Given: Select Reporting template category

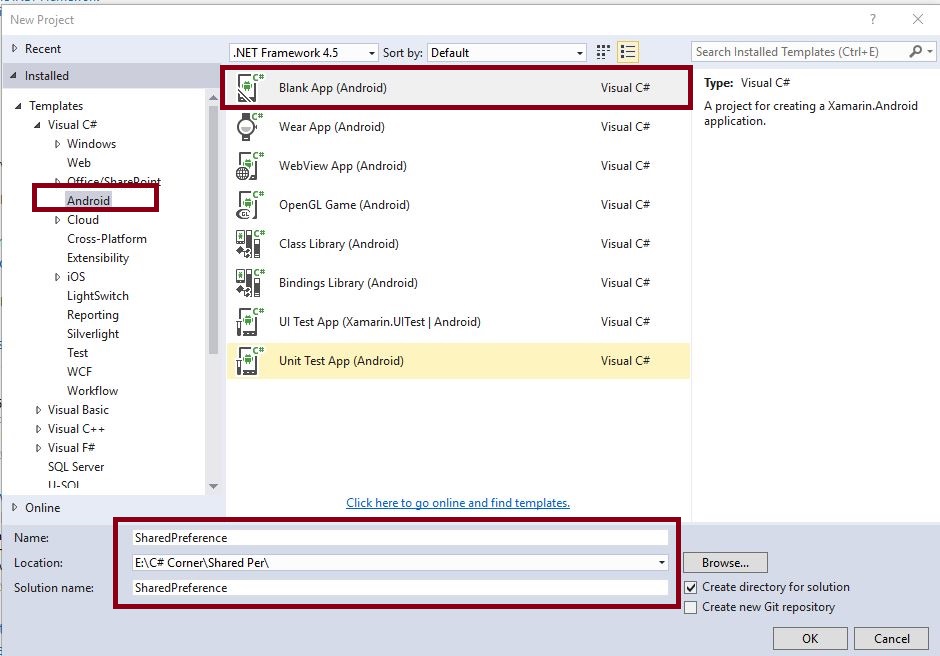Looking at the screenshot, I should 93,315.
